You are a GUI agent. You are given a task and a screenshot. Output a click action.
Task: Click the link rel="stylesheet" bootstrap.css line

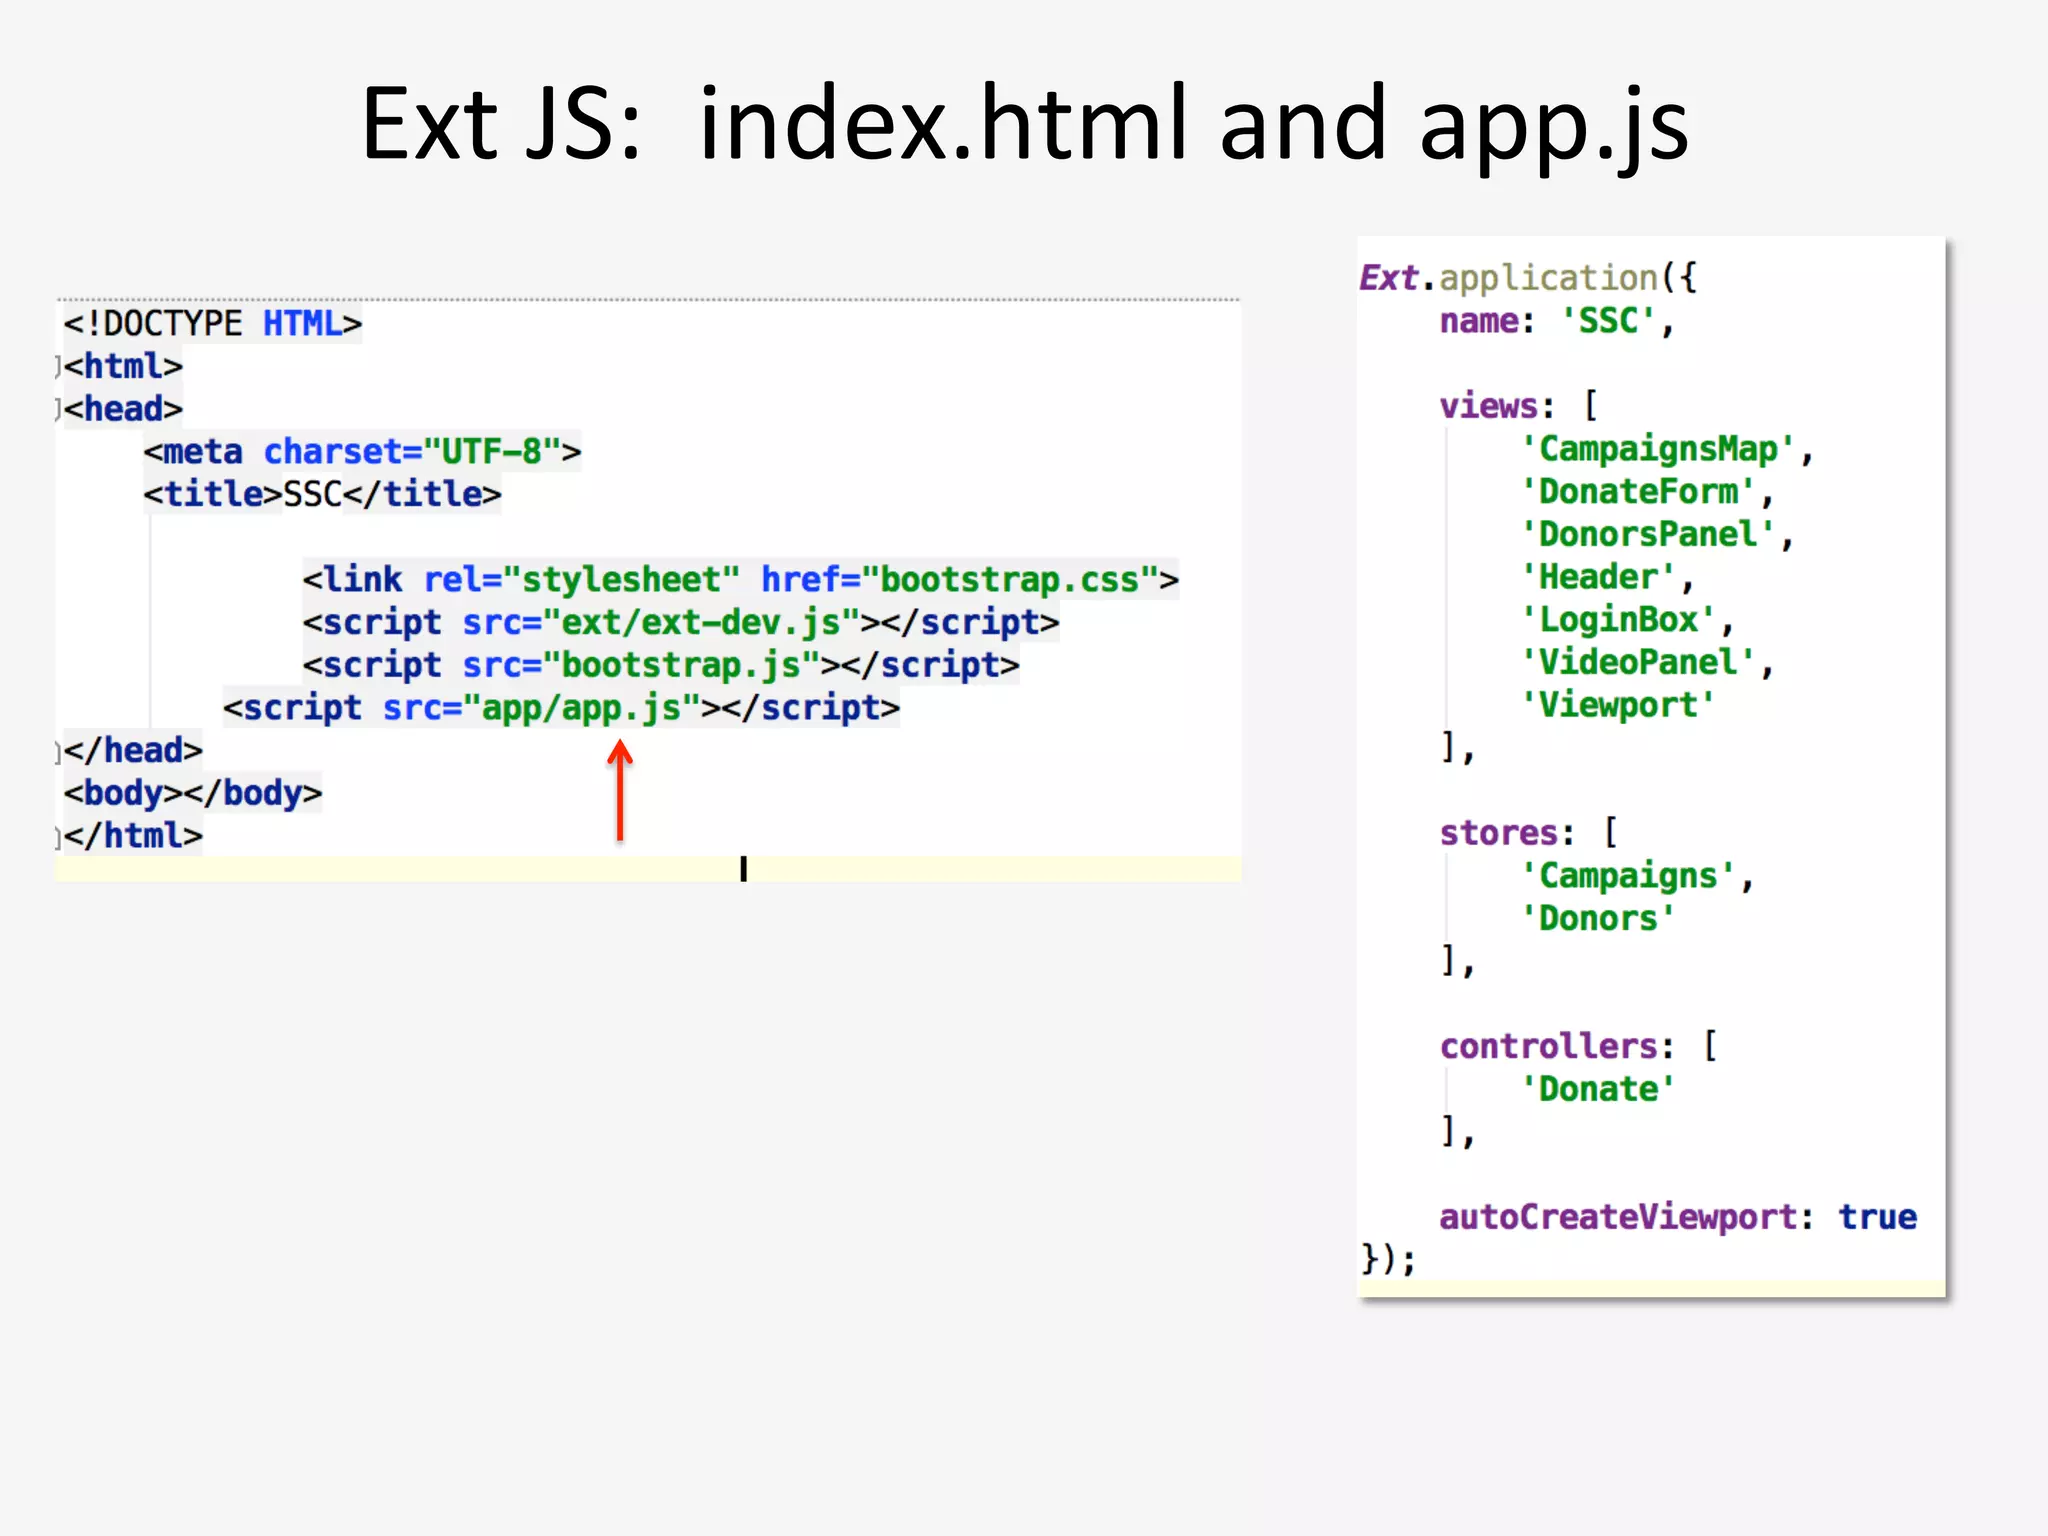741,580
